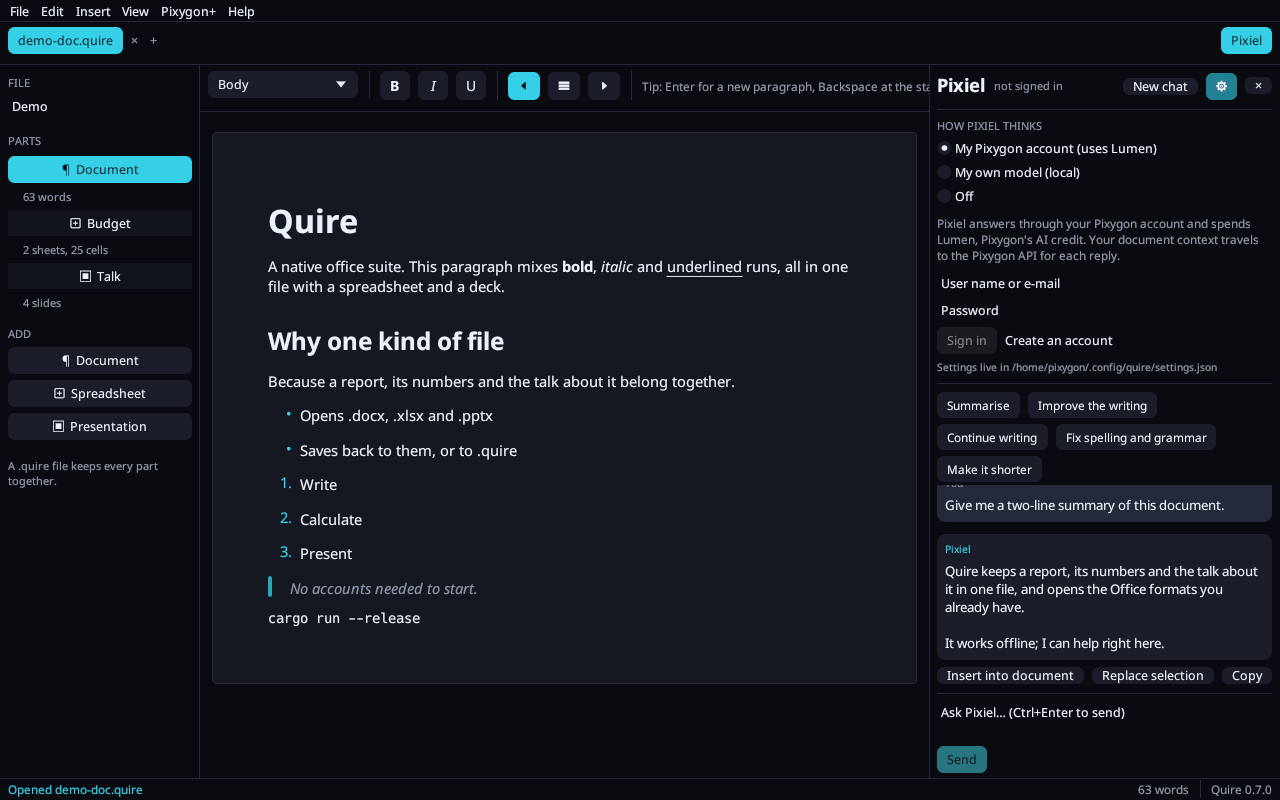
Task: Click the 'Improve the writing' quick action
Action: (1092, 405)
